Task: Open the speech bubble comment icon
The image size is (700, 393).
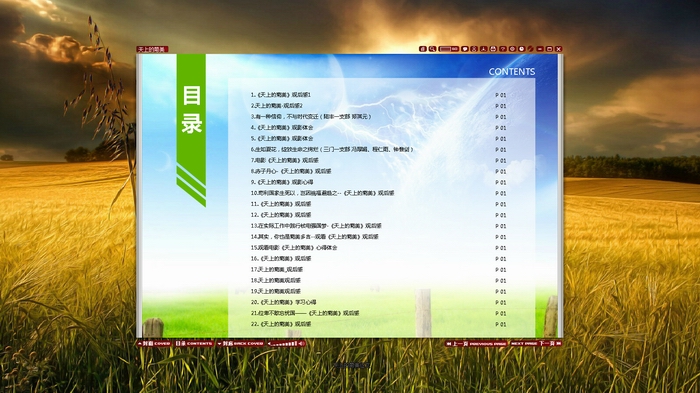Action: pos(465,49)
